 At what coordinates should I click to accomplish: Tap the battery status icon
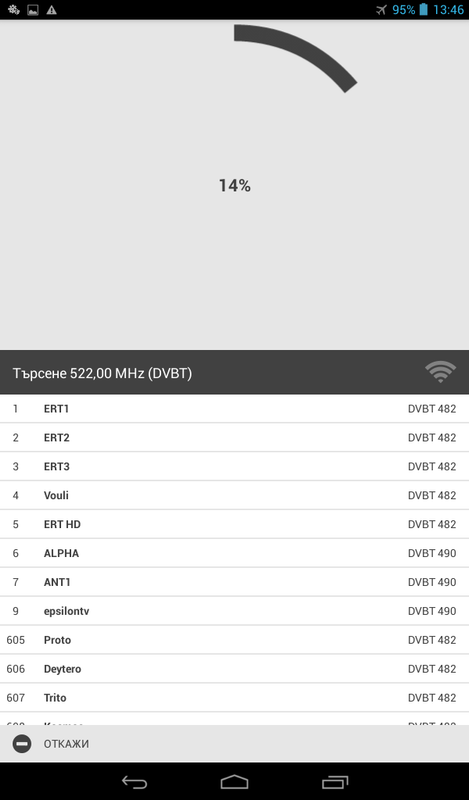(423, 10)
